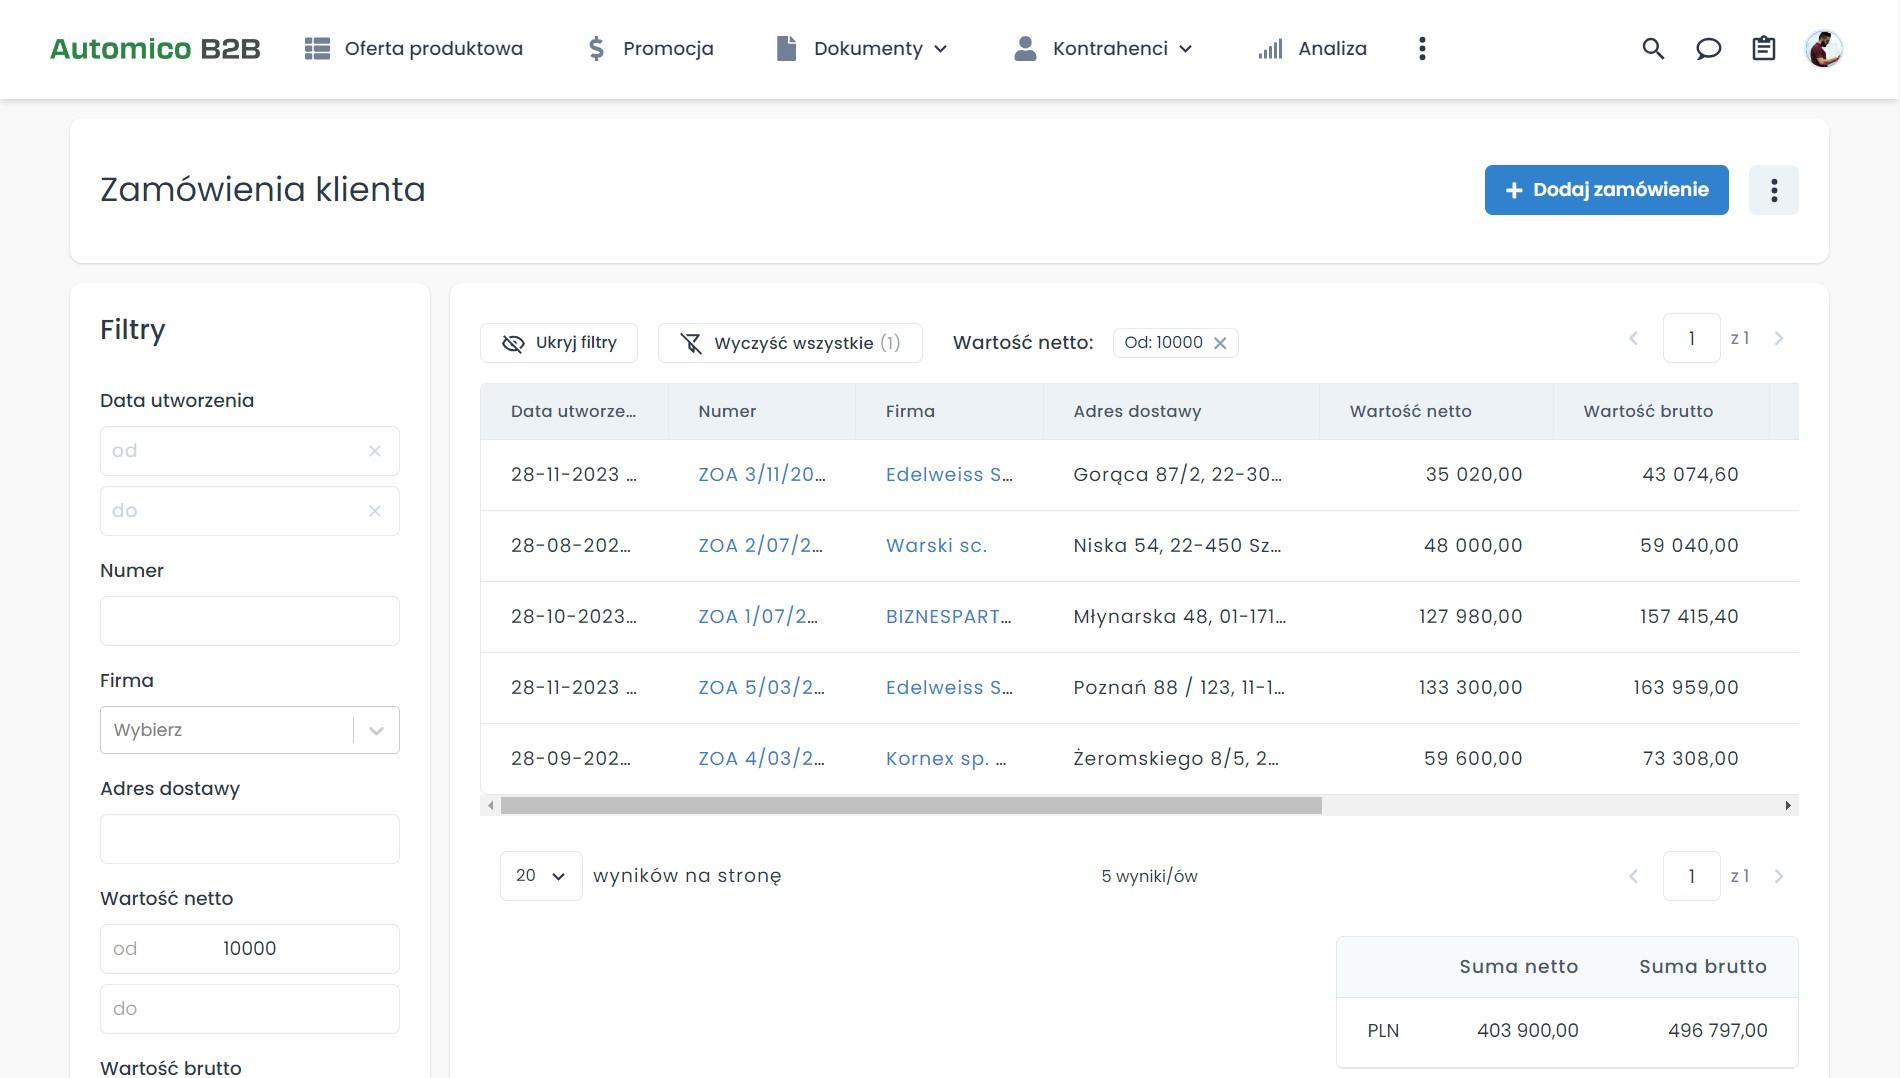The image size is (1900, 1078).
Task: Click the Dodaj zamówienie button
Action: [x=1606, y=190]
